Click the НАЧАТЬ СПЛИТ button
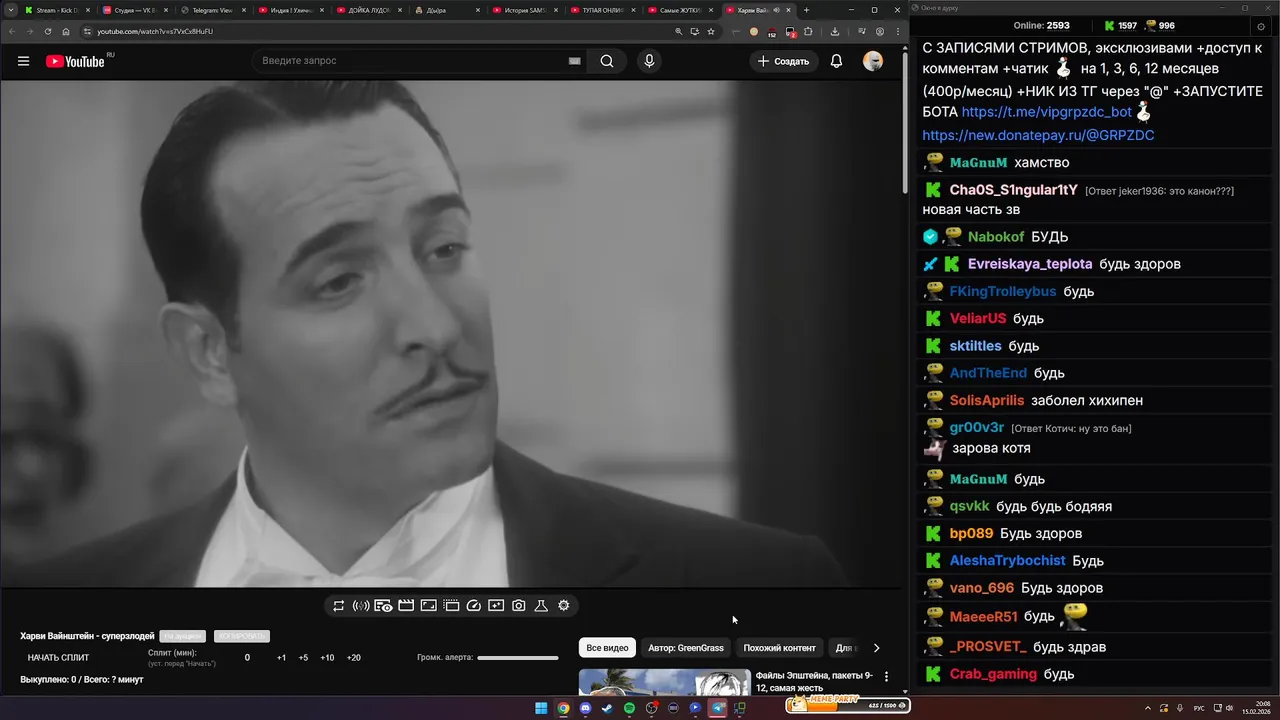The width and height of the screenshot is (1280, 720). [58, 658]
